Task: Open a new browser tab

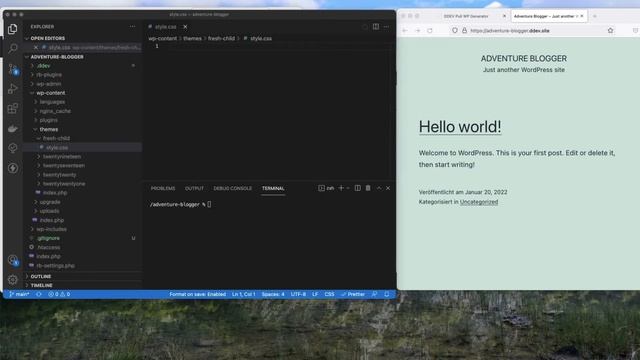Action: (594, 16)
